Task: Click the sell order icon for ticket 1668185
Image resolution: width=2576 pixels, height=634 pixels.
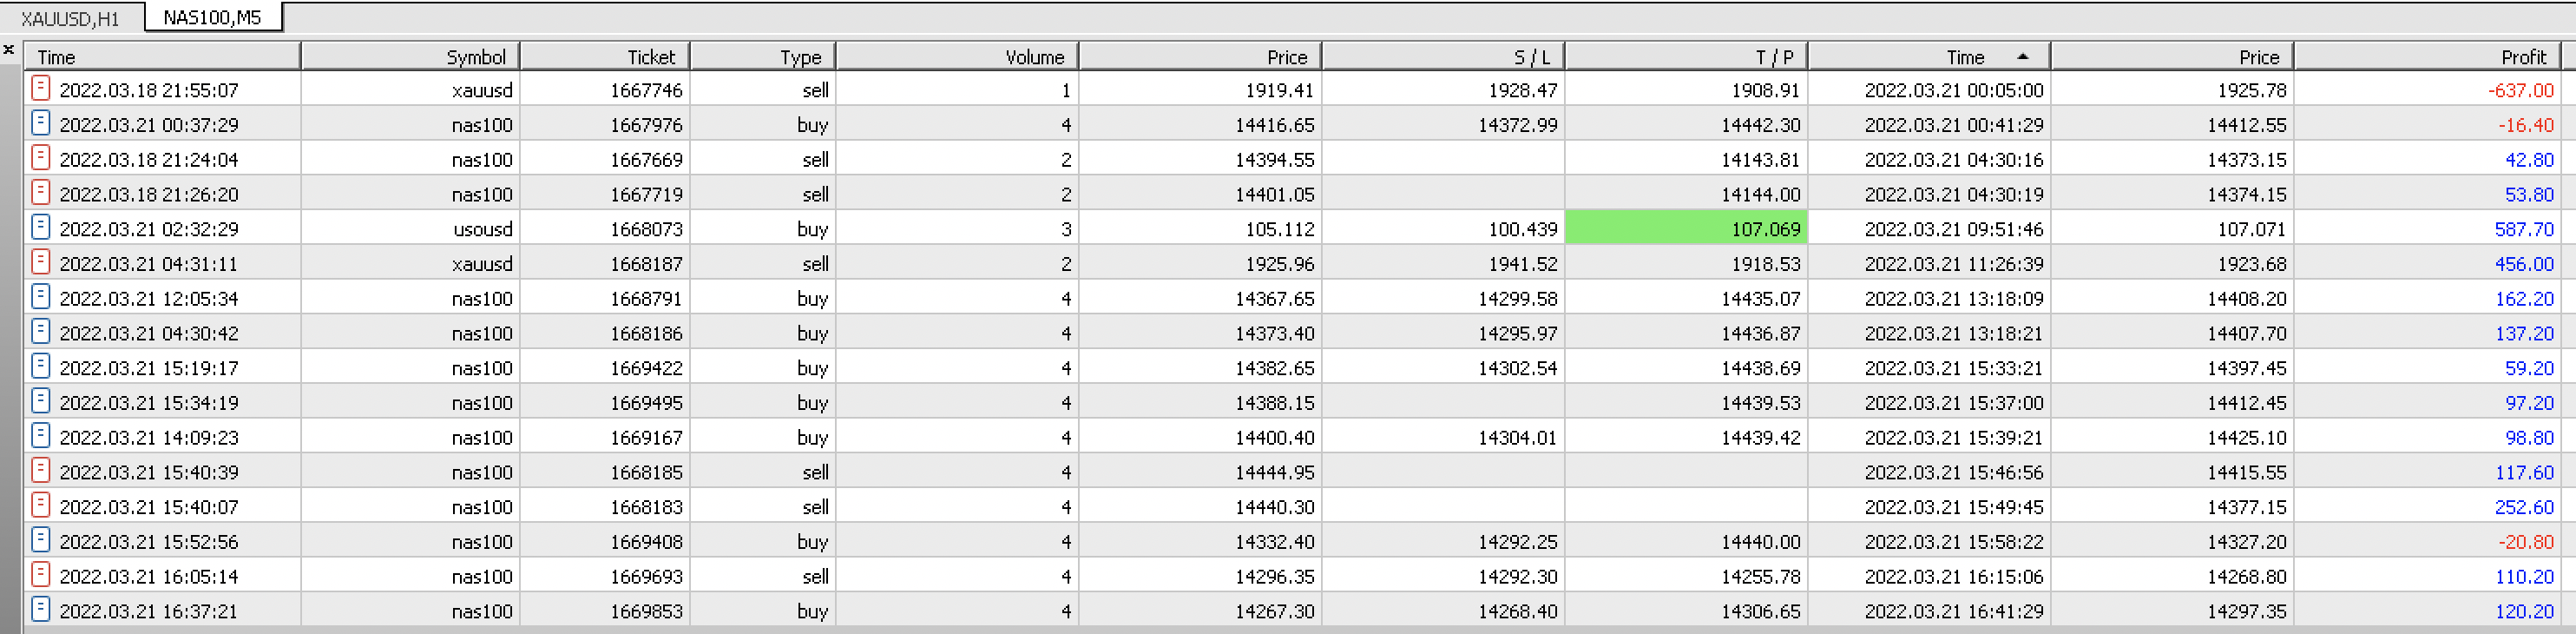Action: pyautogui.click(x=41, y=471)
